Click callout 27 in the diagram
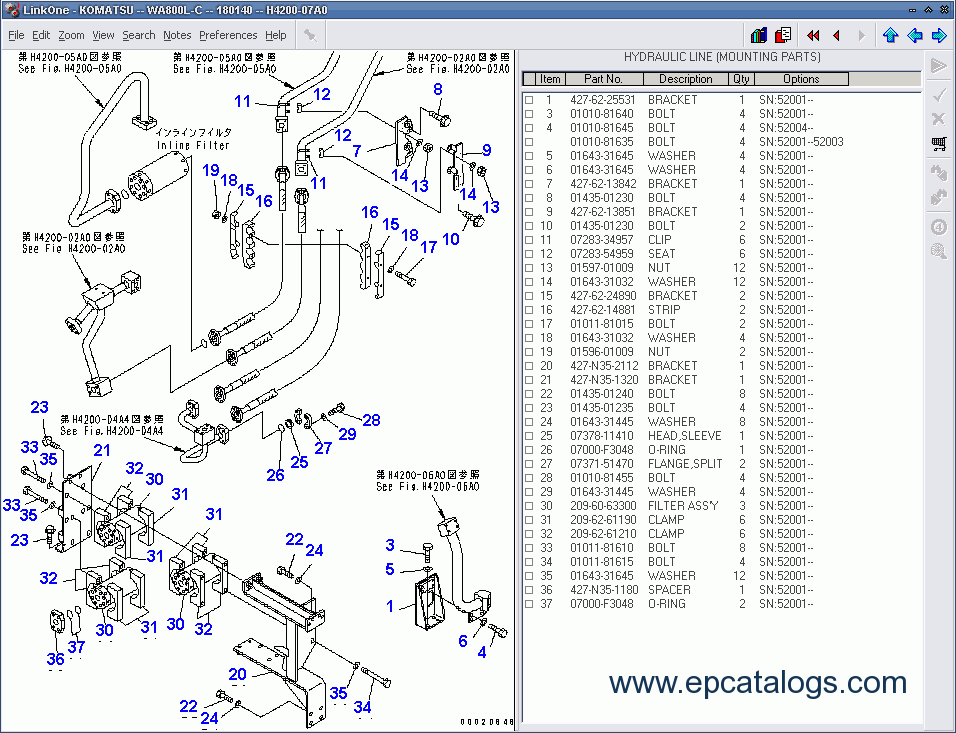Viewport: 956px width, 733px height. point(323,449)
